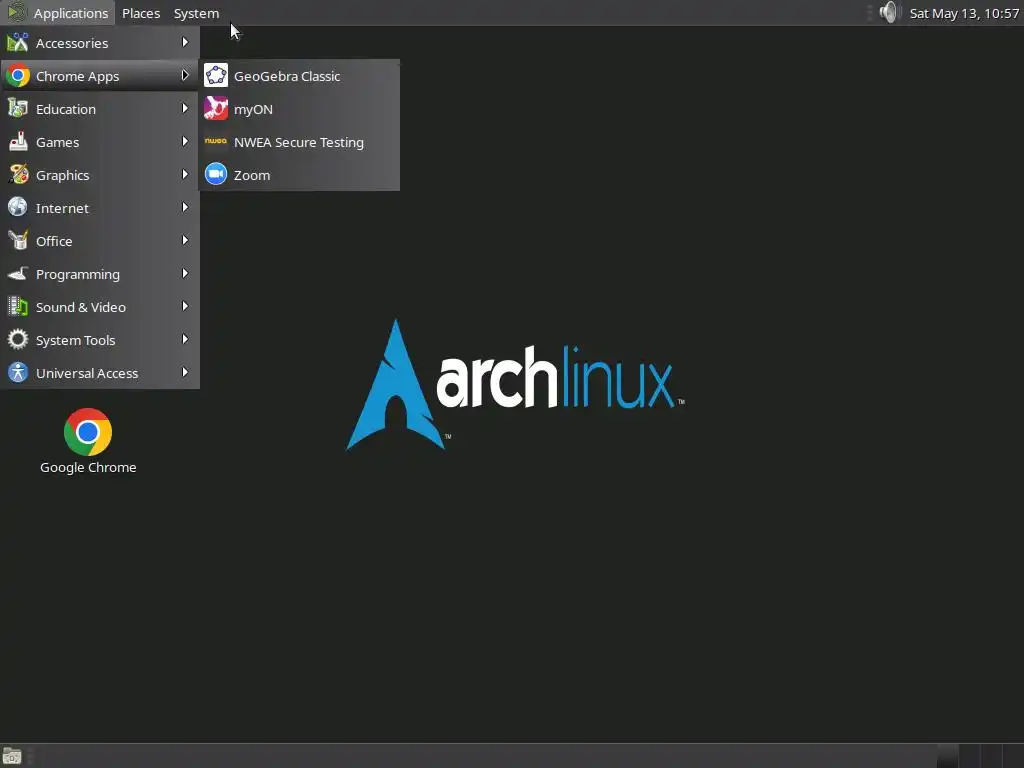Click the Zoom camera icon
This screenshot has width=1024, height=768.
[x=216, y=174]
